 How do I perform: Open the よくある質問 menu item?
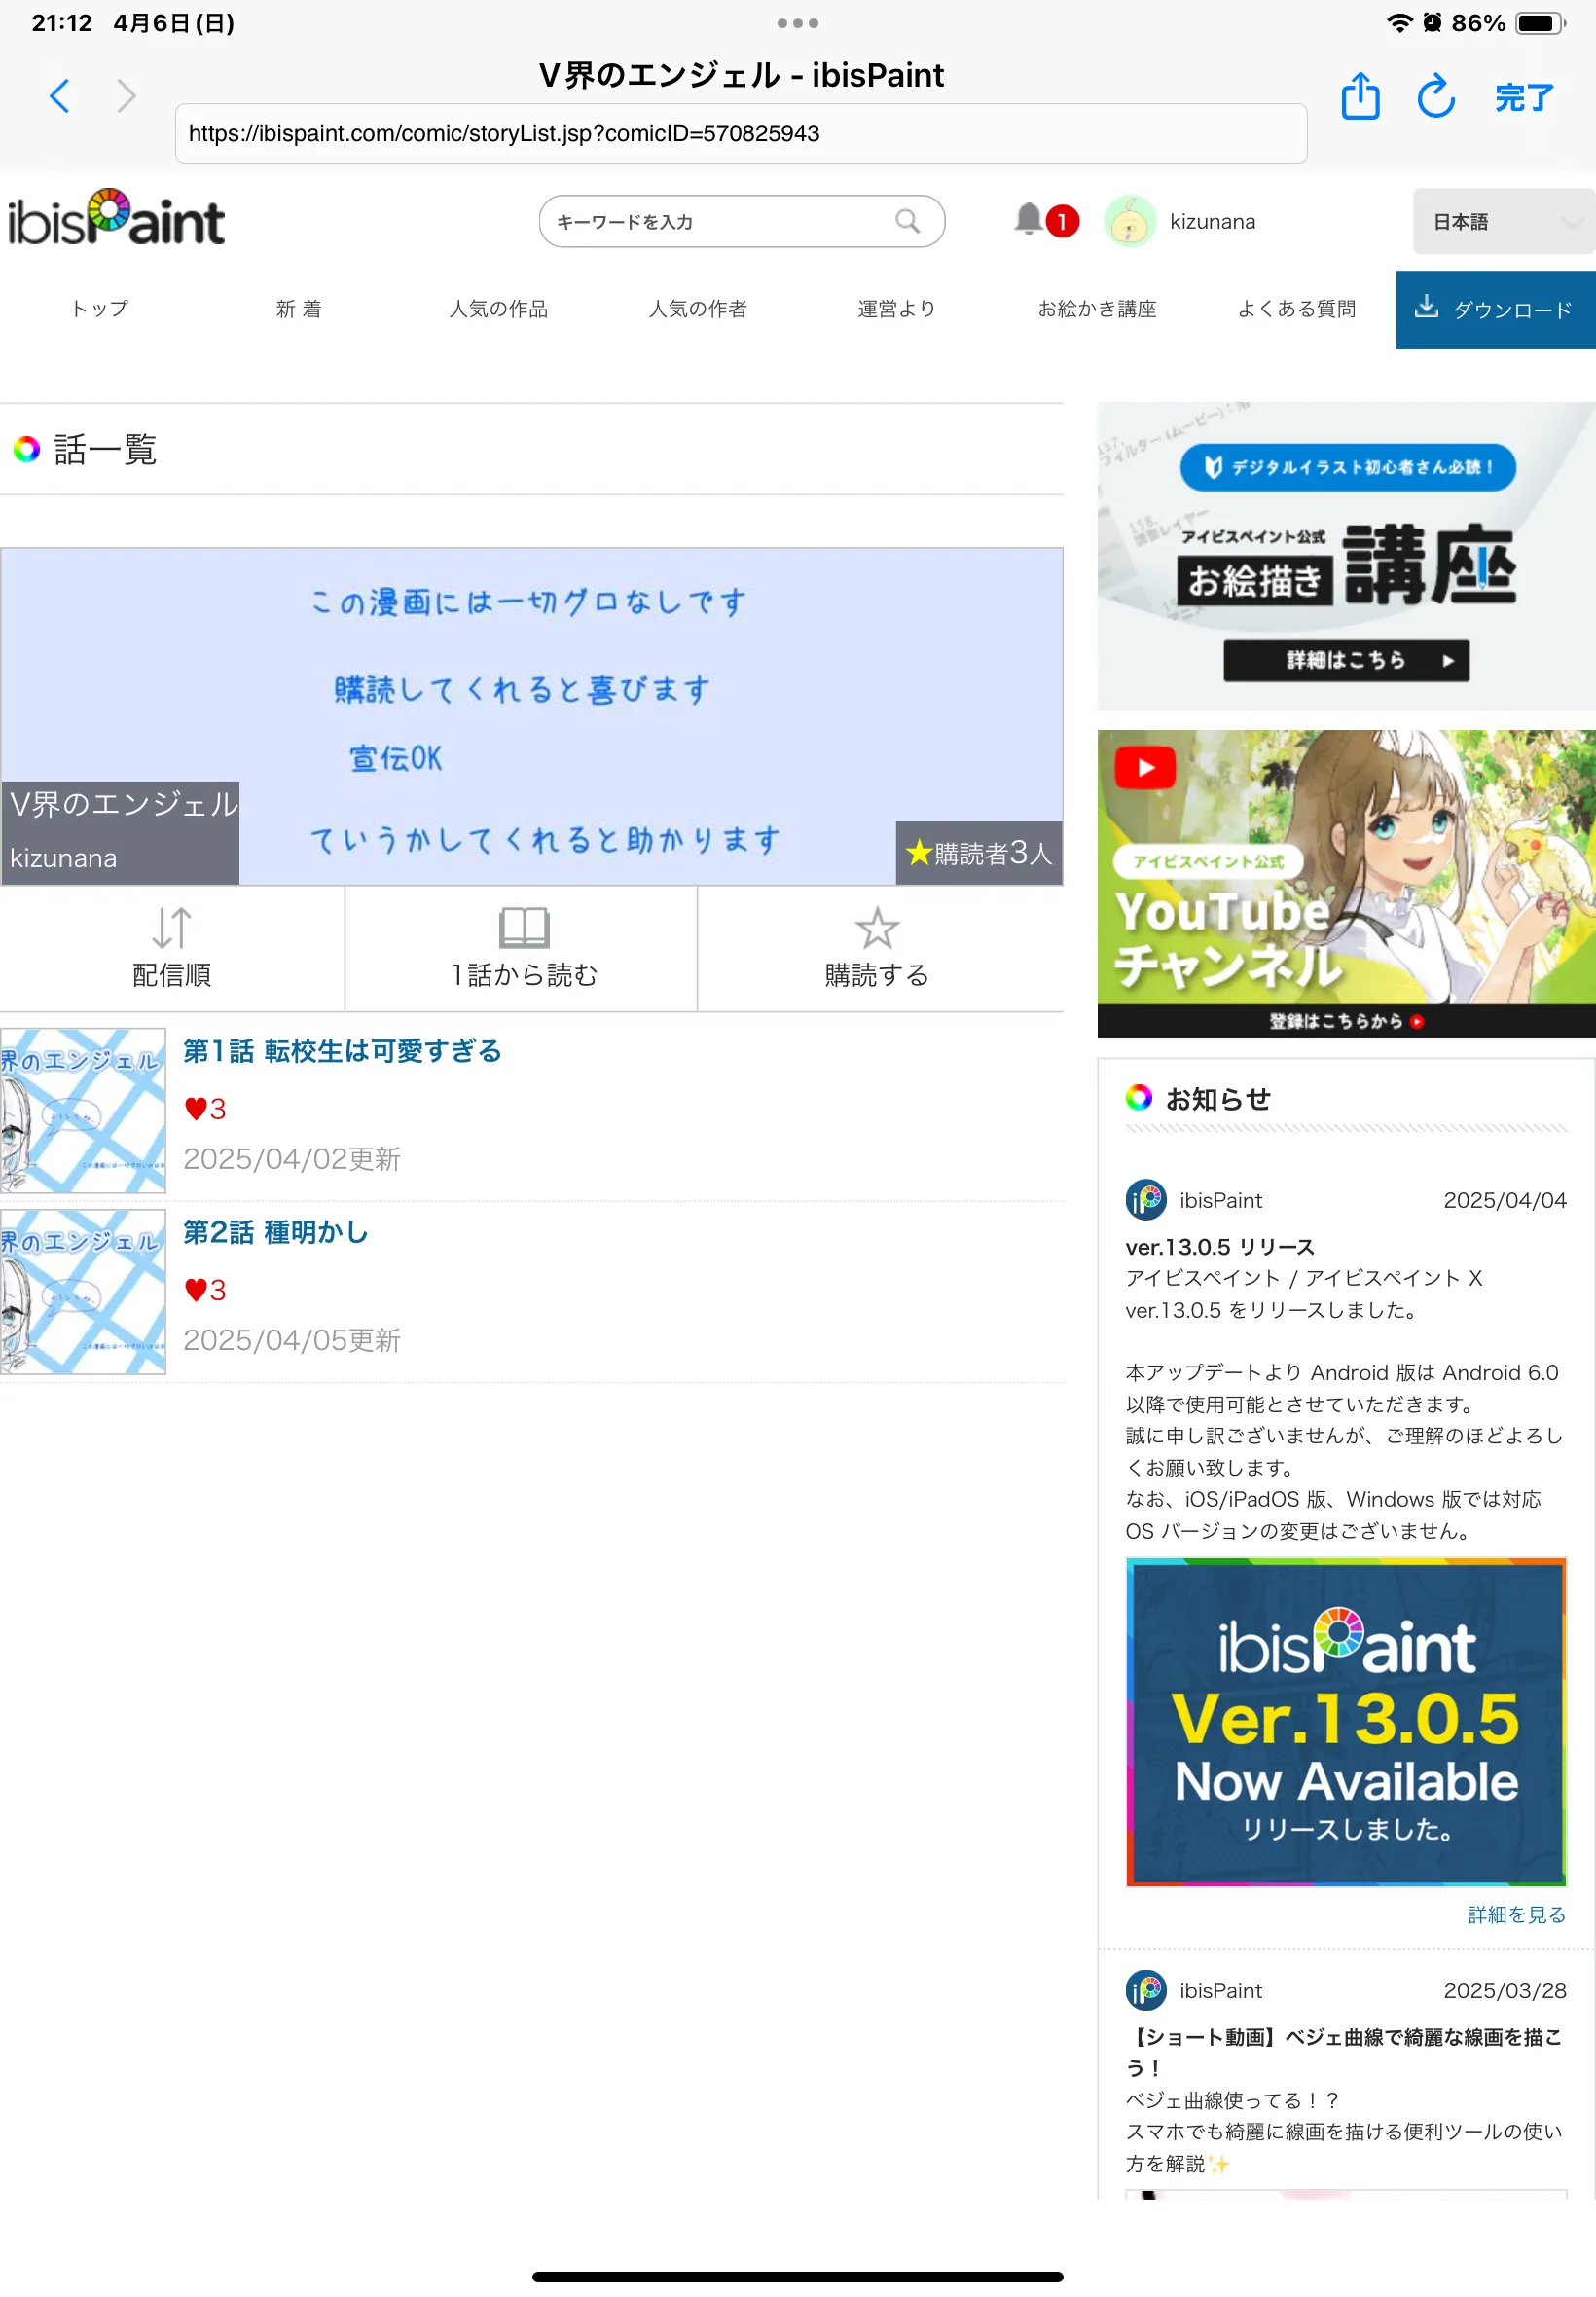click(1296, 309)
